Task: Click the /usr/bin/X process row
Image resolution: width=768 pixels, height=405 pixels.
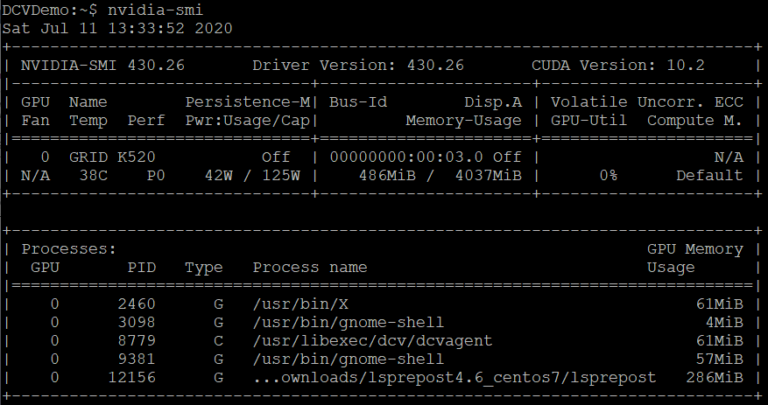Action: 382,304
